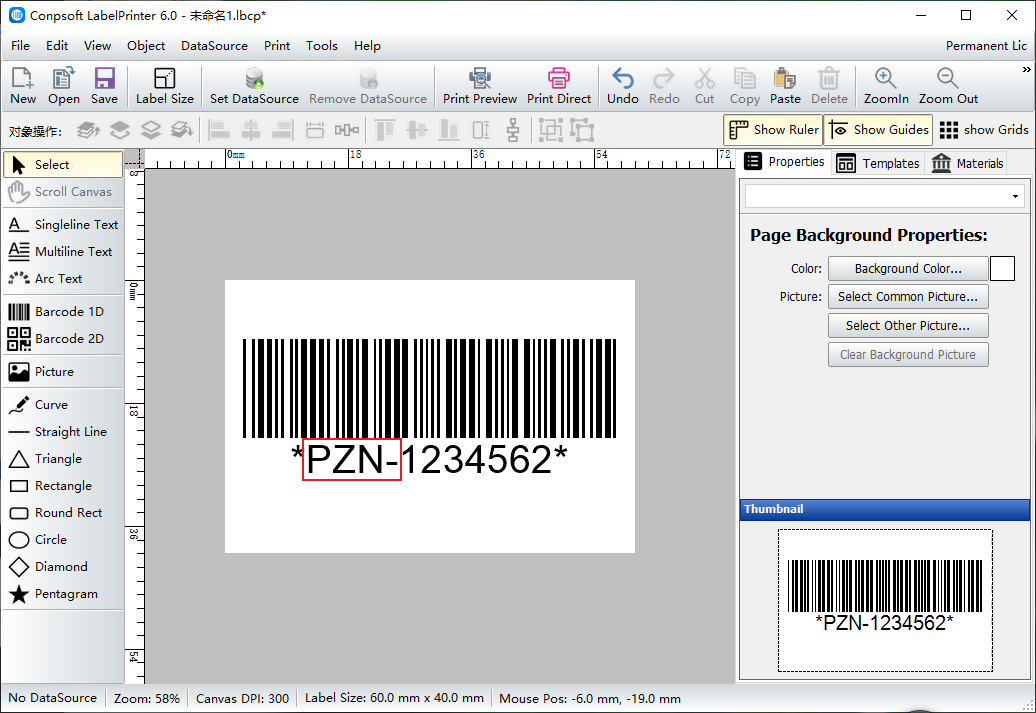Switch to the Properties tab
The height and width of the screenshot is (713, 1036).
[784, 162]
